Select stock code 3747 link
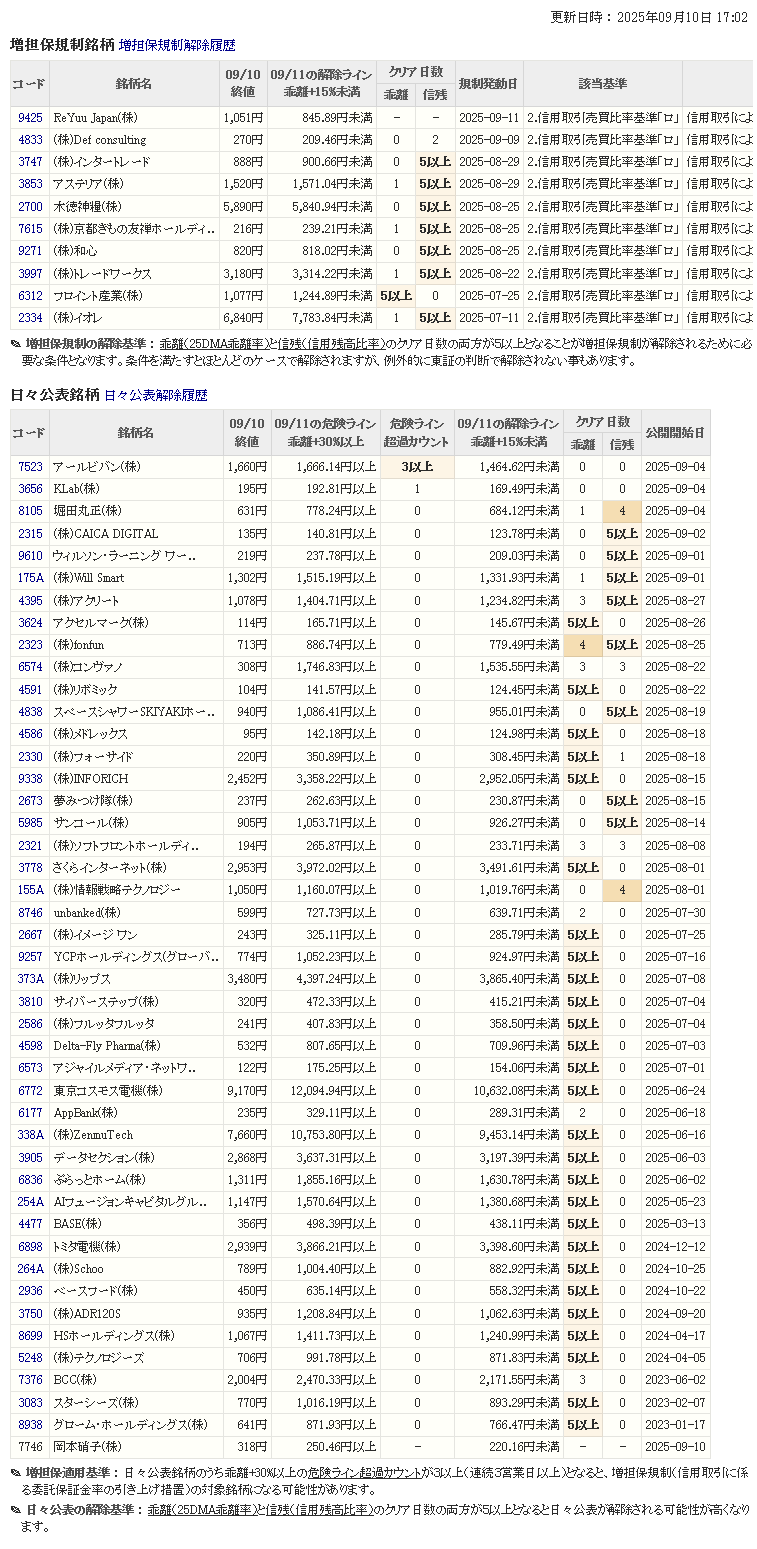The height and width of the screenshot is (1549, 757). pyautogui.click(x=30, y=162)
